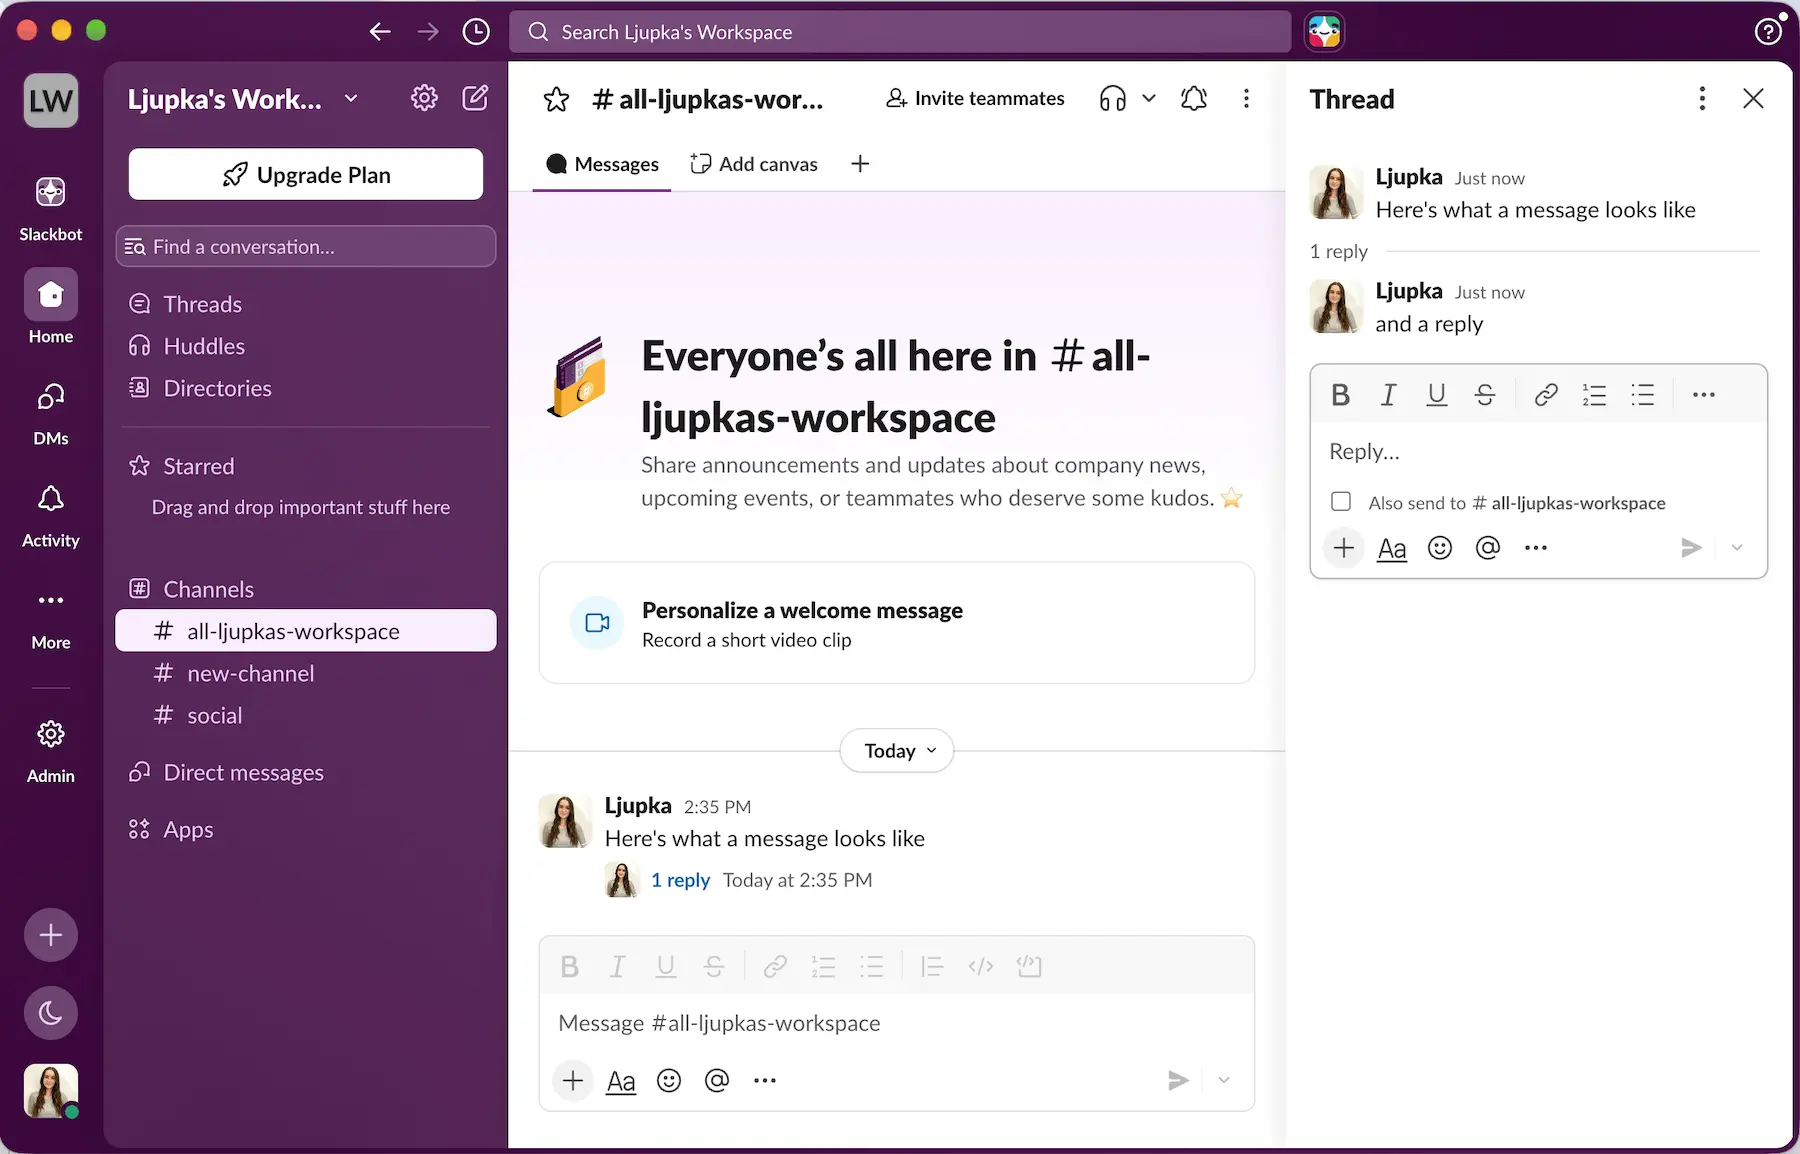Screen dimensions: 1800x1154
Task: Select the new-channel channel
Action: 306,673
